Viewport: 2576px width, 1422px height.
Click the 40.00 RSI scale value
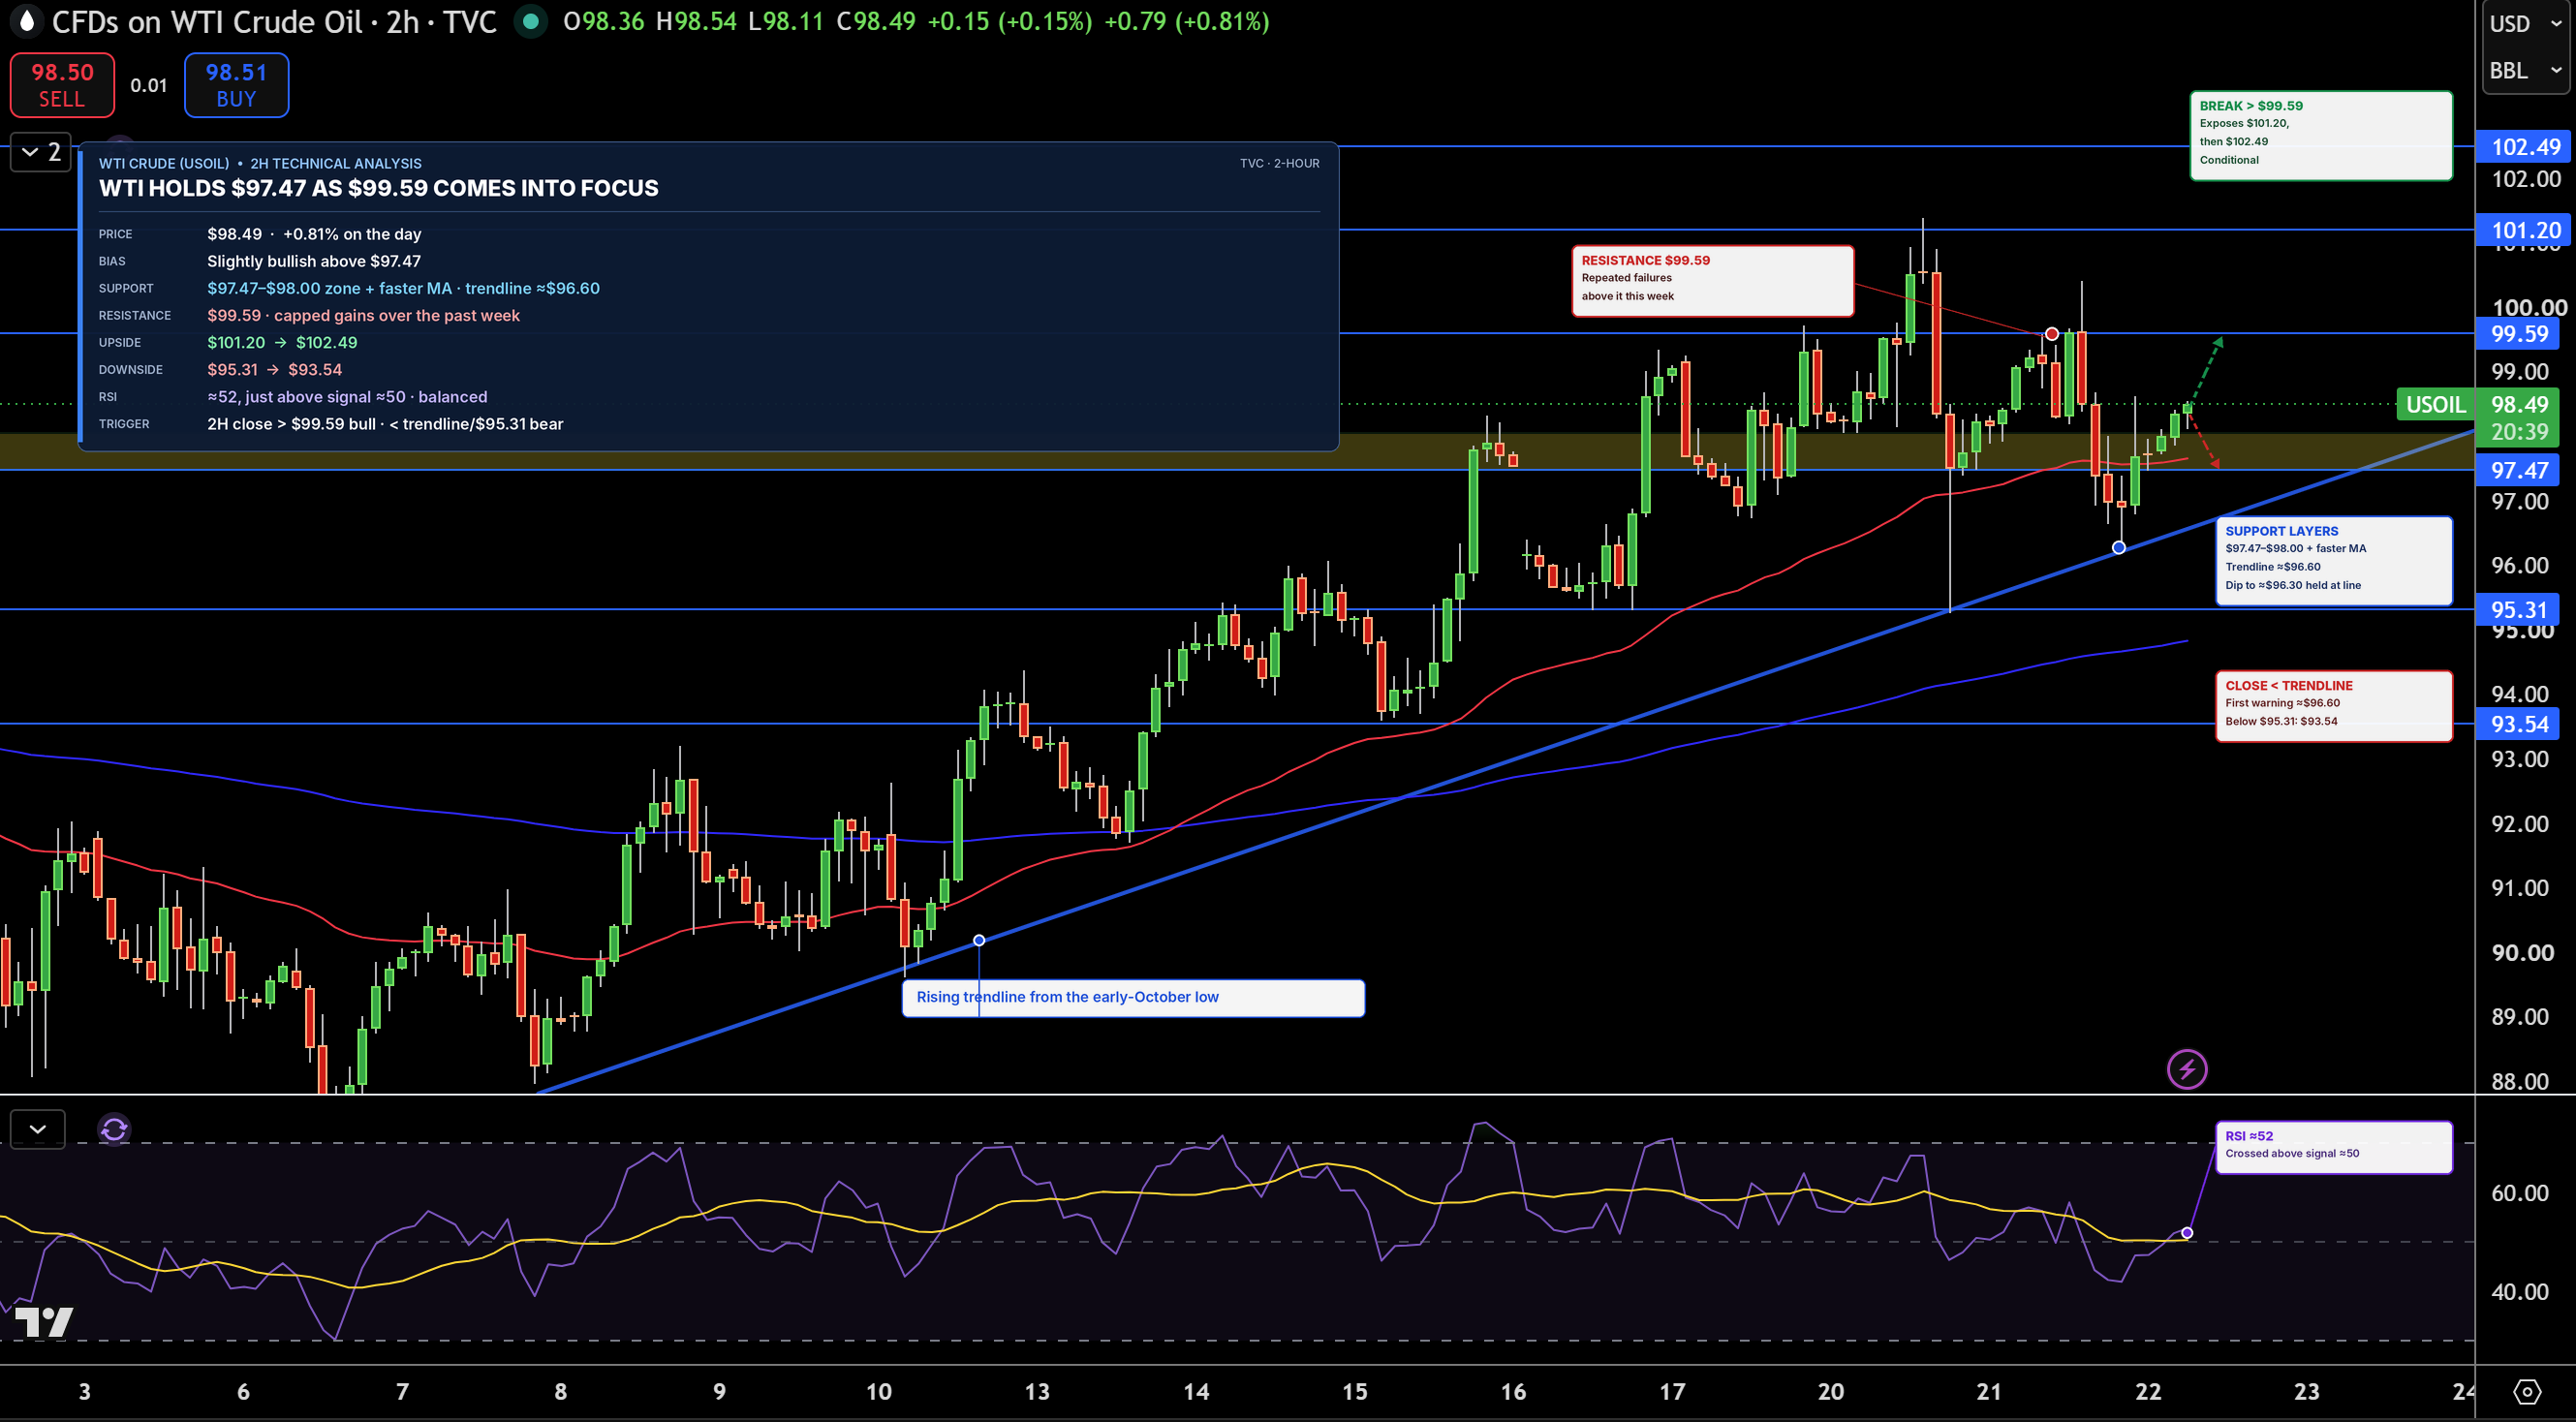coord(2520,1291)
